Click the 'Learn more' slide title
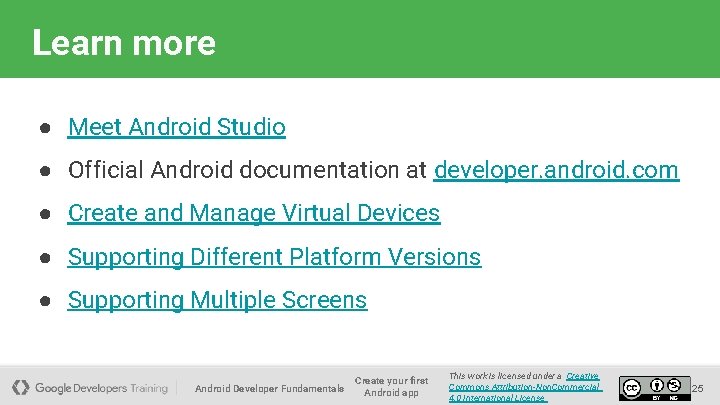Viewport: 720px width, 405px height. (x=124, y=43)
